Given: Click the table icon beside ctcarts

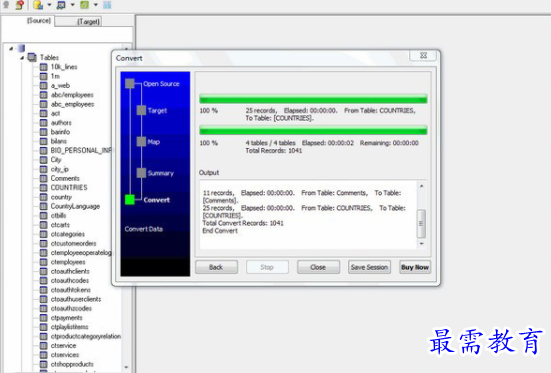Looking at the screenshot, I should click(43, 225).
